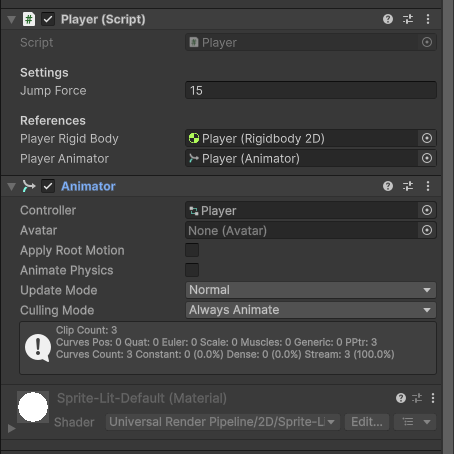Click the Apply Root Motion label

click(x=72, y=251)
